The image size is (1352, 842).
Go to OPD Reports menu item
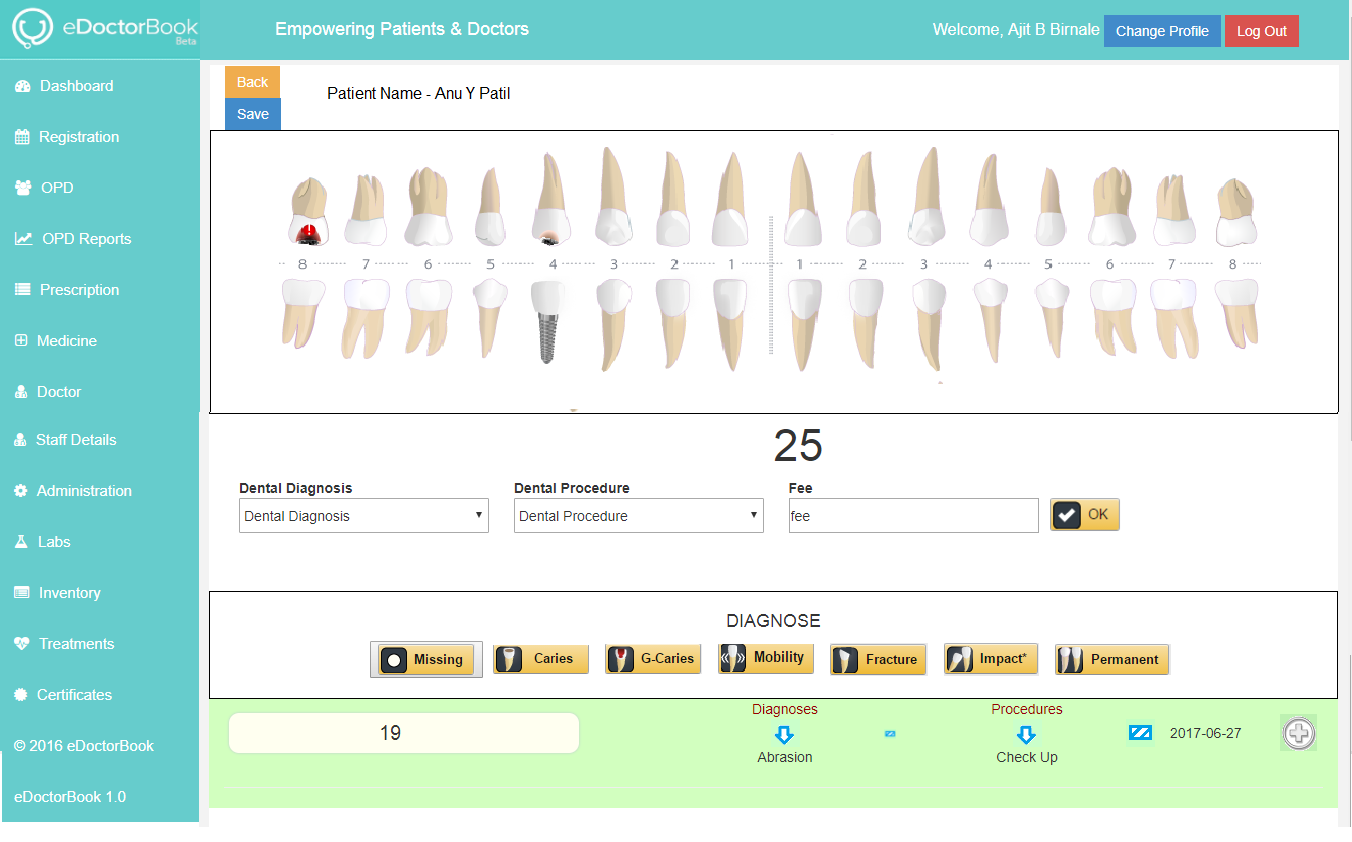click(x=86, y=239)
